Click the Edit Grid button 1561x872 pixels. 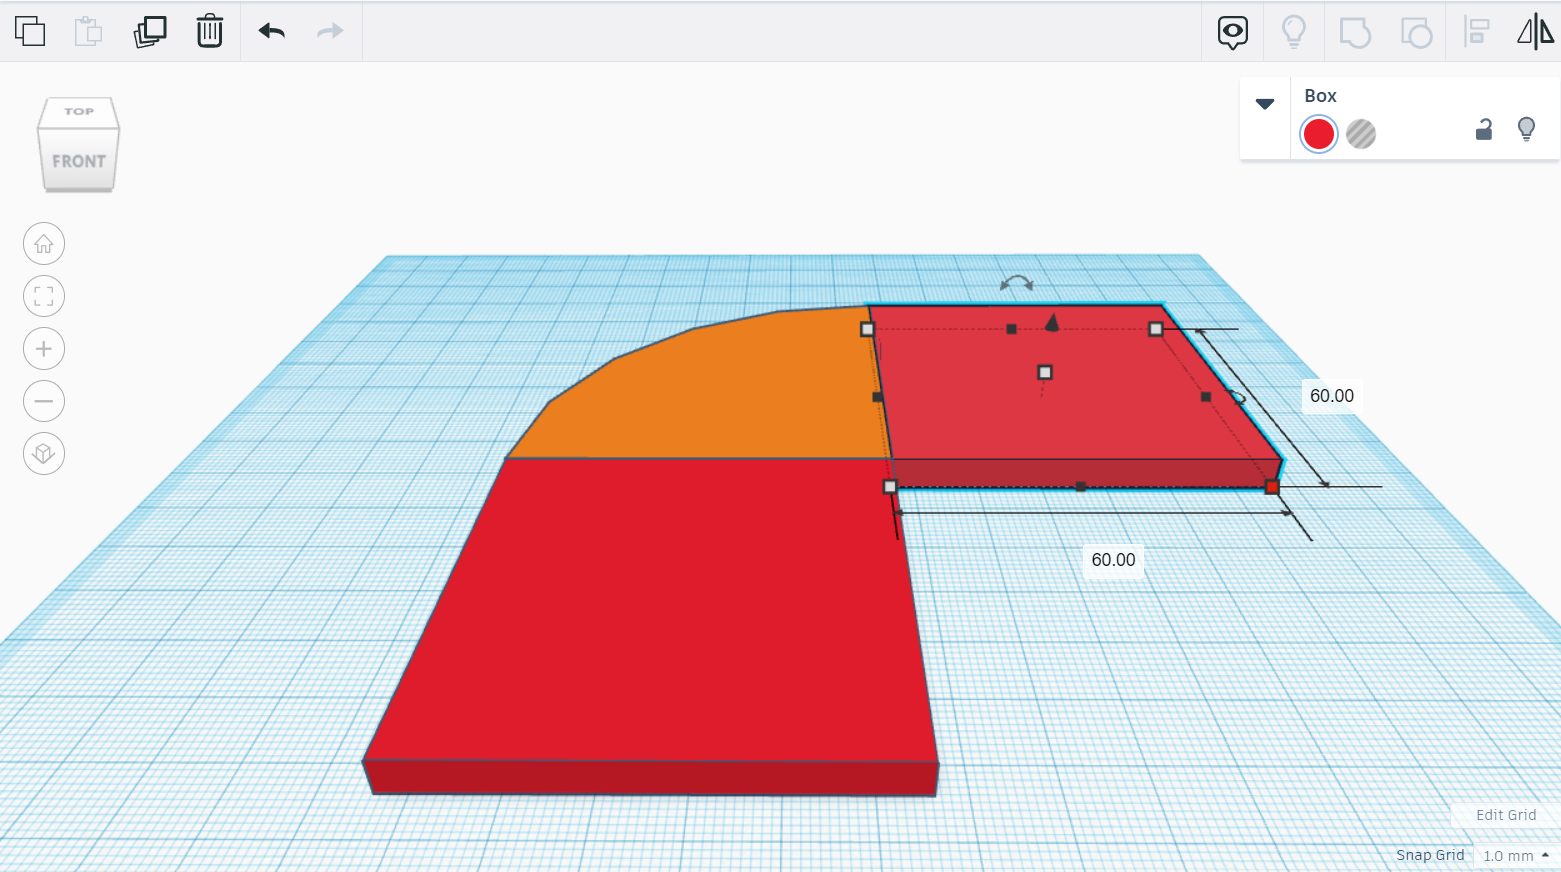pyautogui.click(x=1506, y=815)
